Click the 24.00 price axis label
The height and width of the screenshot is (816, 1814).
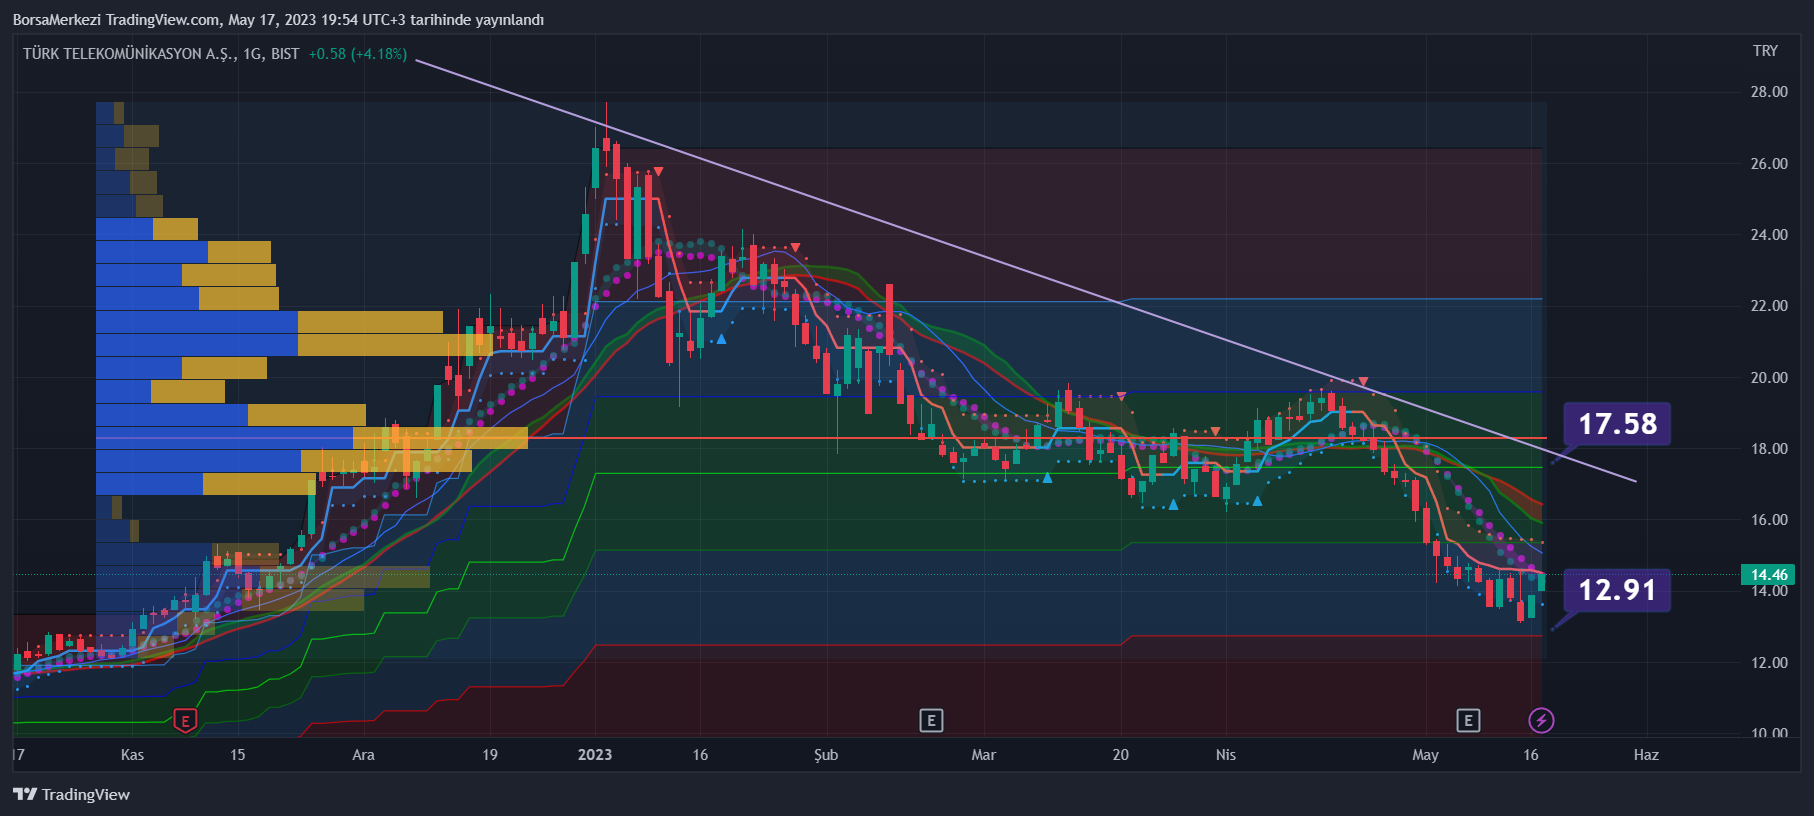click(1769, 234)
